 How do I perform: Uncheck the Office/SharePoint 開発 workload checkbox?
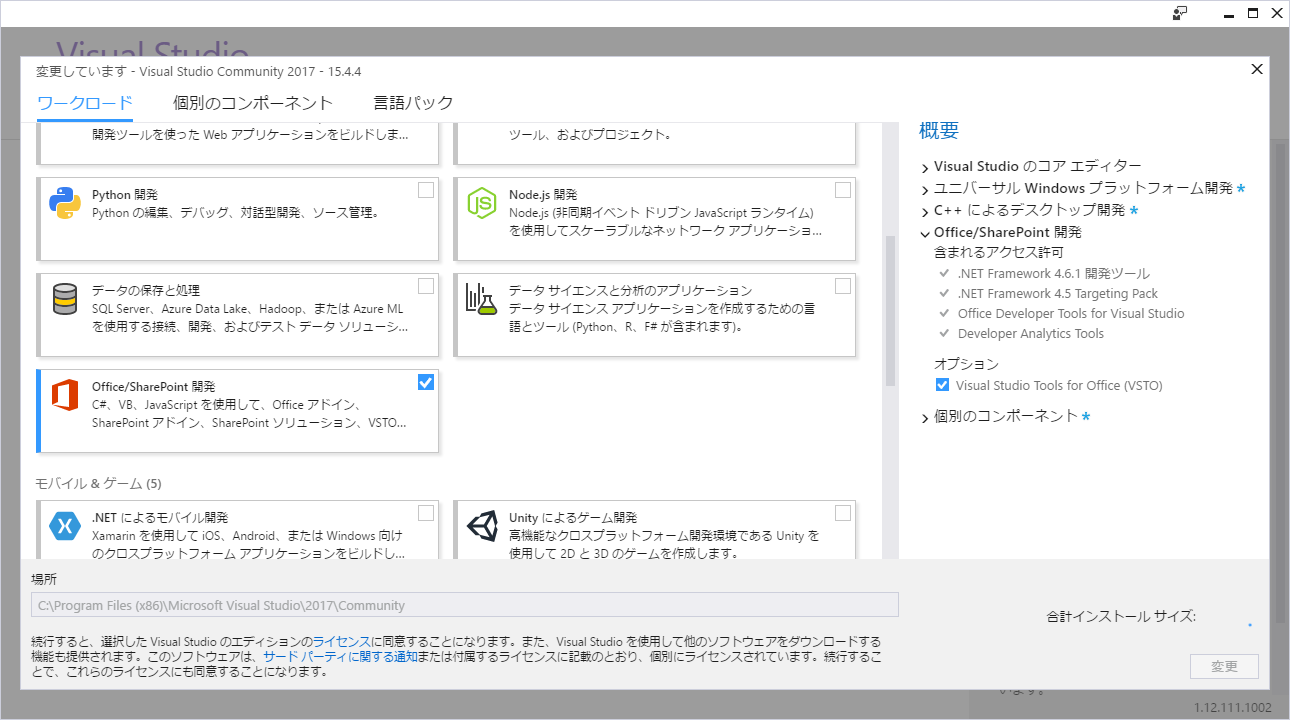pyautogui.click(x=426, y=382)
